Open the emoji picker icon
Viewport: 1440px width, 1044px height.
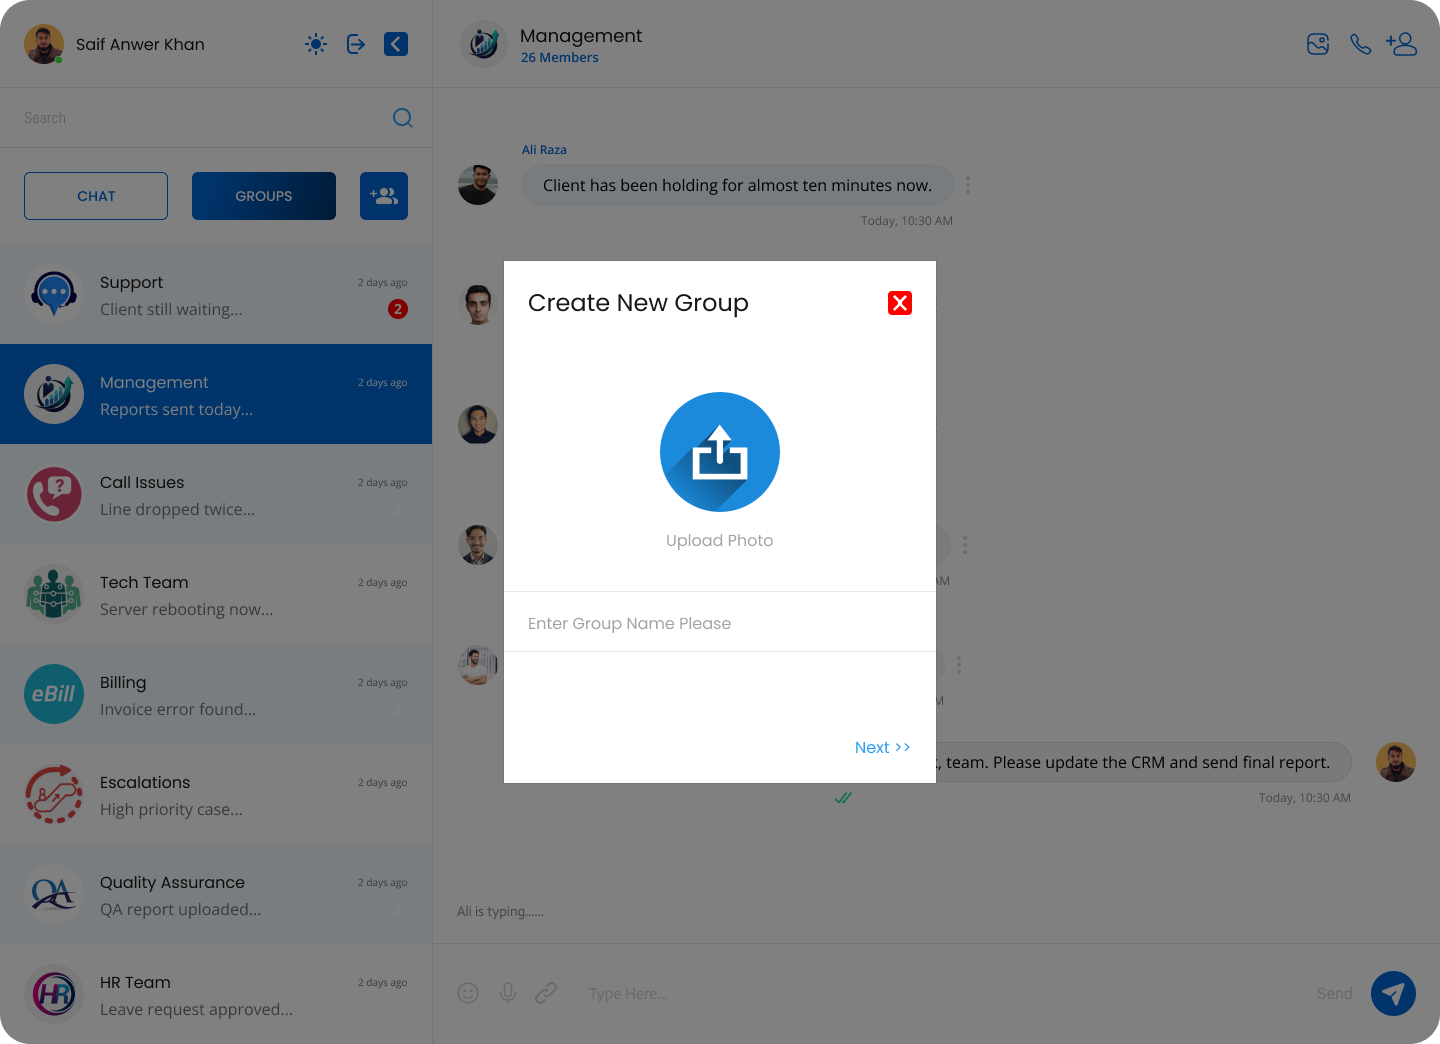tap(468, 993)
